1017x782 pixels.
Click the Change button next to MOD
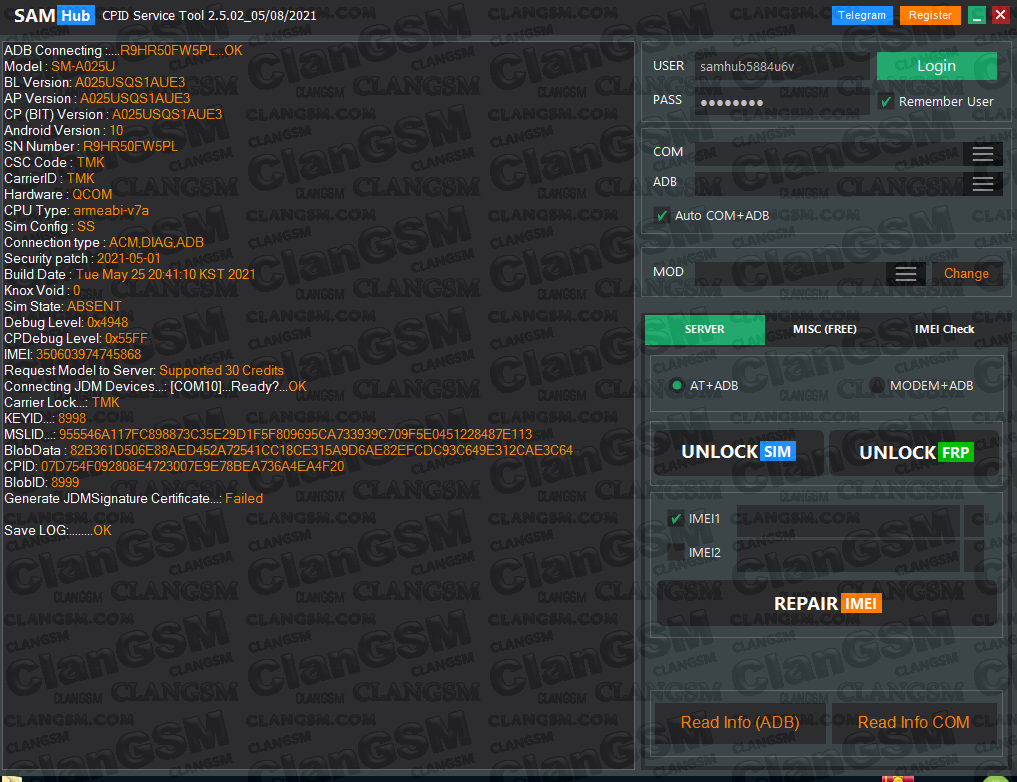coord(966,274)
